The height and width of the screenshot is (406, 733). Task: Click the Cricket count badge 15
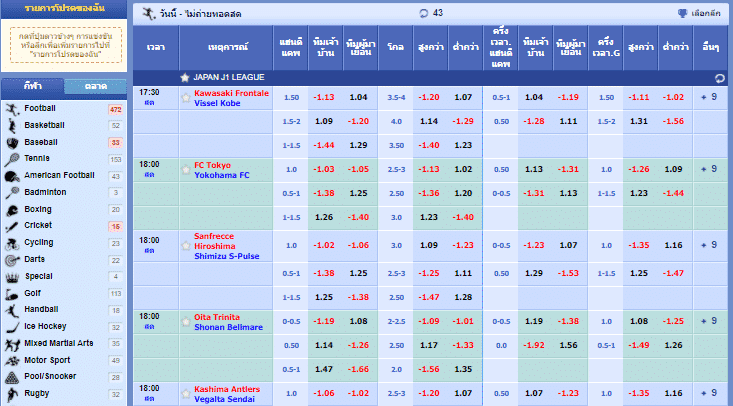point(115,227)
